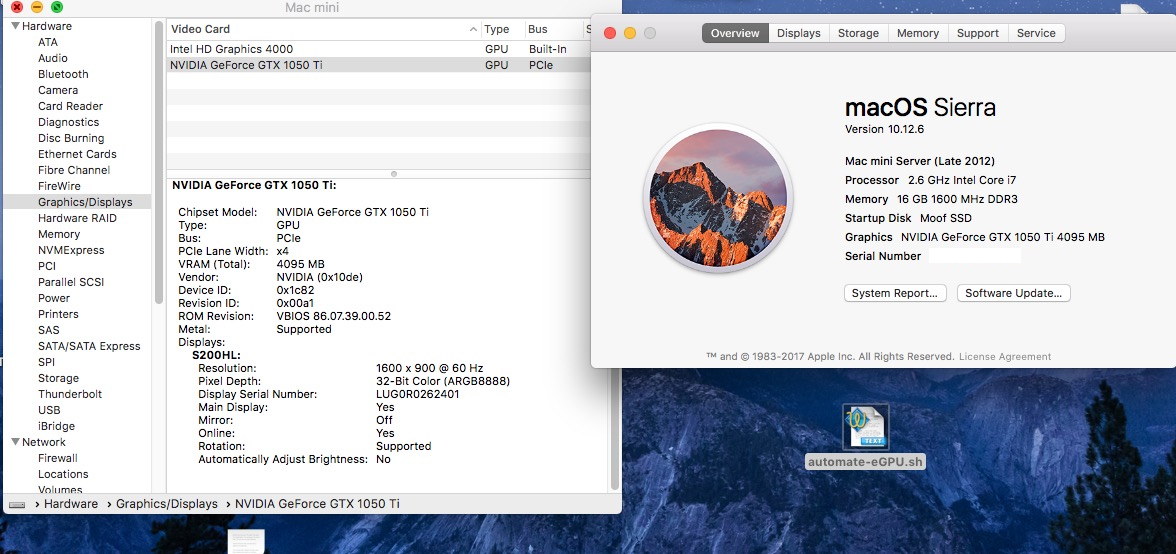Select PCI in sidebar
Viewport: 1176px width, 554px height.
click(x=46, y=266)
